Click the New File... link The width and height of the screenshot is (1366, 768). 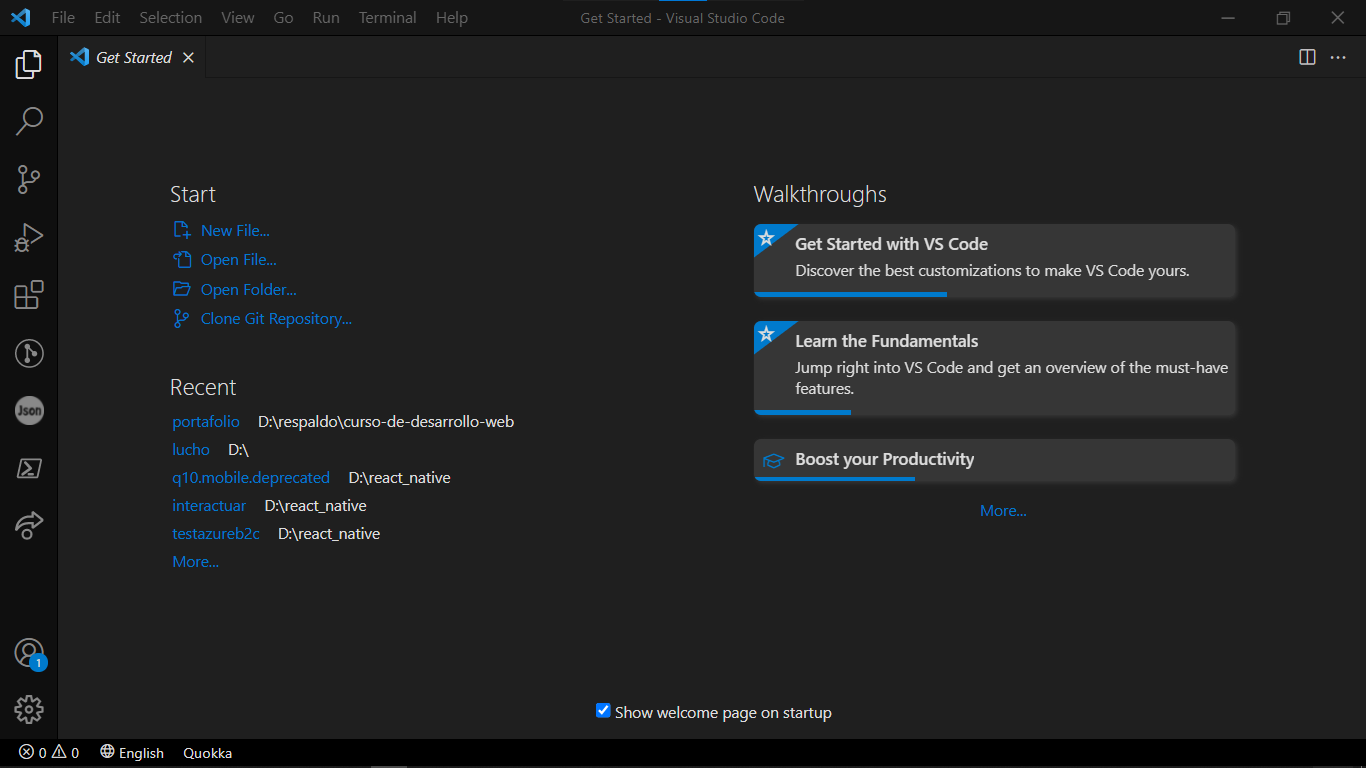pos(222,230)
